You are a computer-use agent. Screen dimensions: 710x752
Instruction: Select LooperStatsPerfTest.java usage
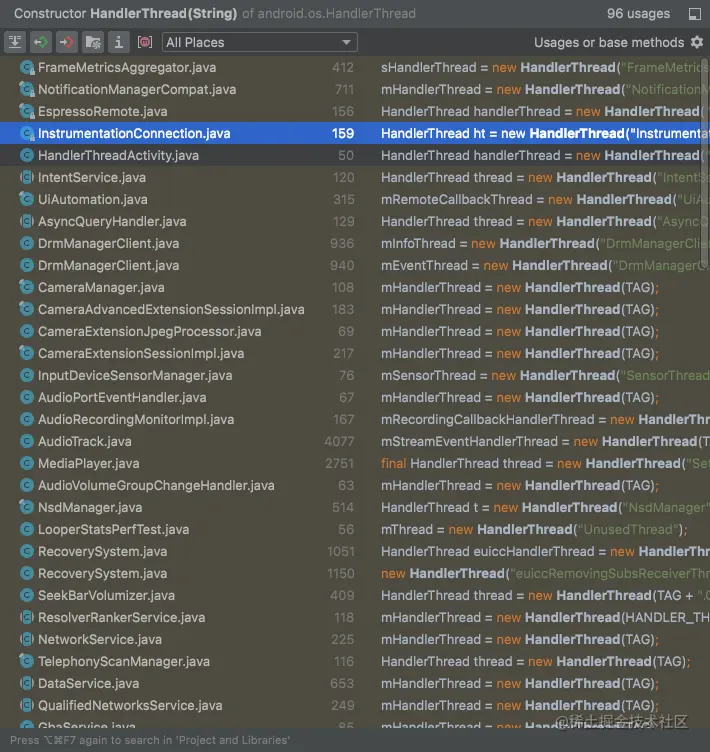pyautogui.click(x=355, y=529)
